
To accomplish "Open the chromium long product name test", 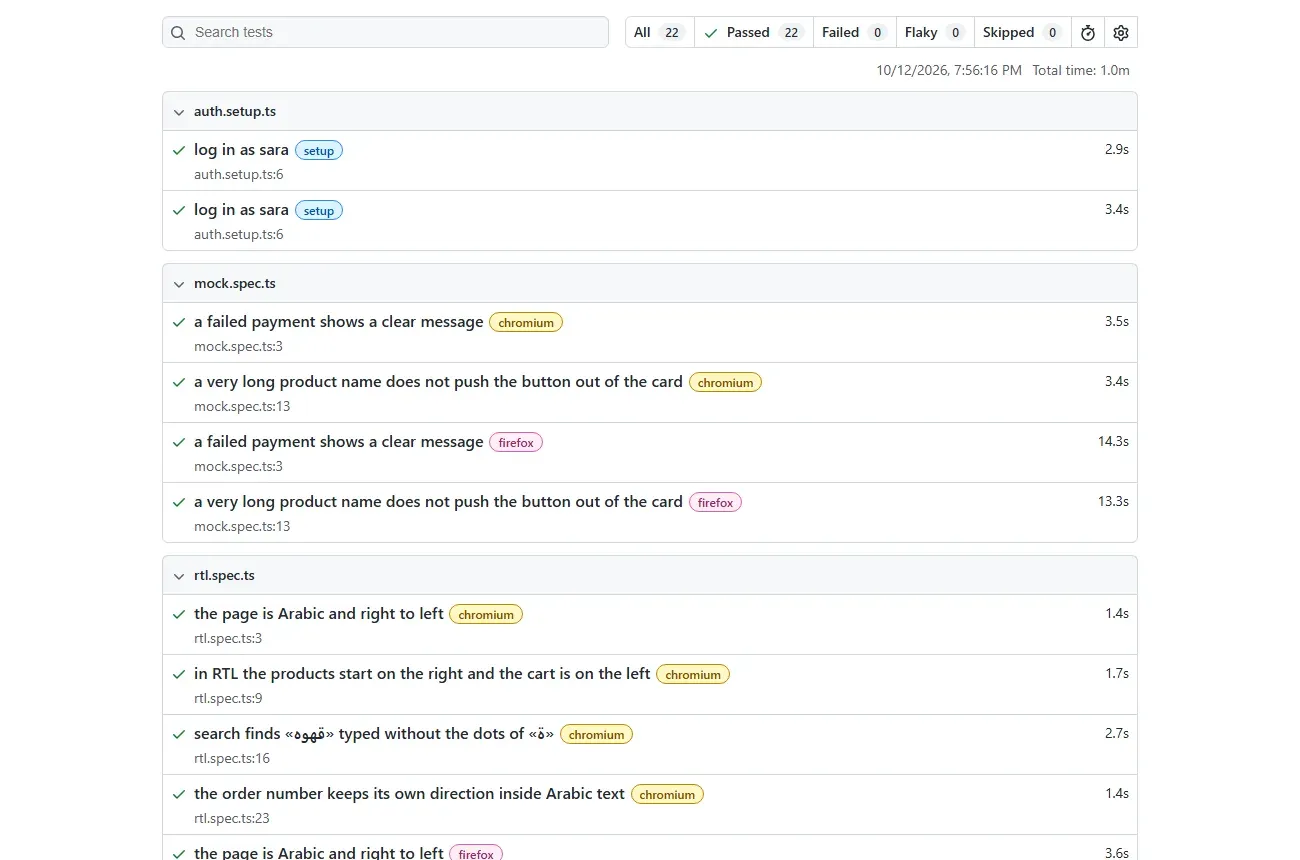I will (438, 382).
